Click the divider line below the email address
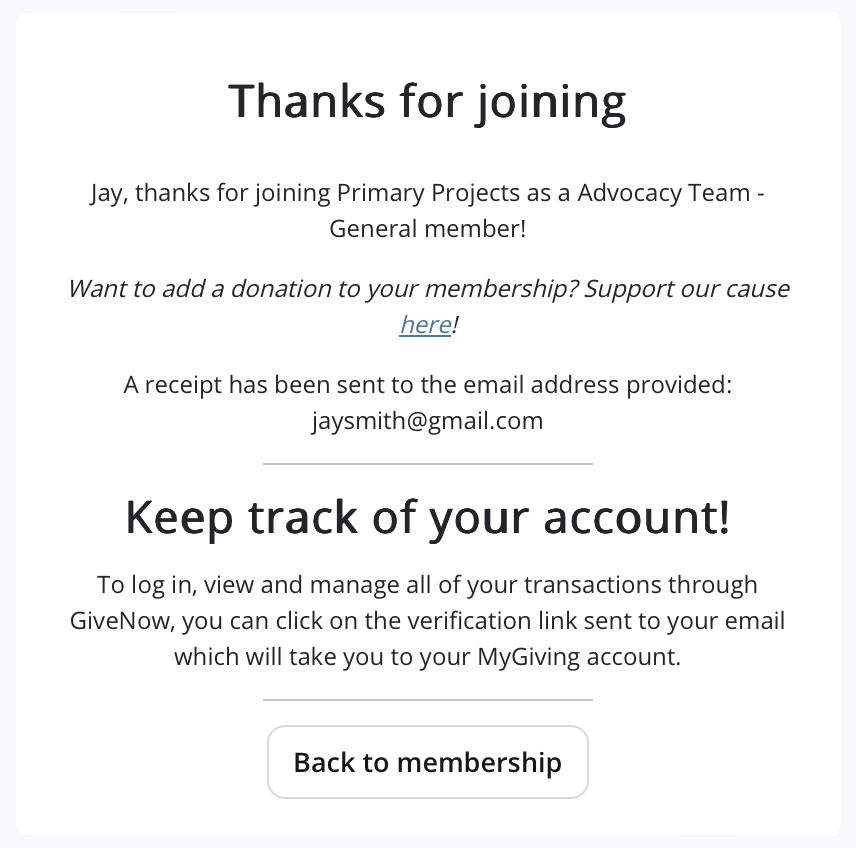The width and height of the screenshot is (856, 848). [x=427, y=464]
